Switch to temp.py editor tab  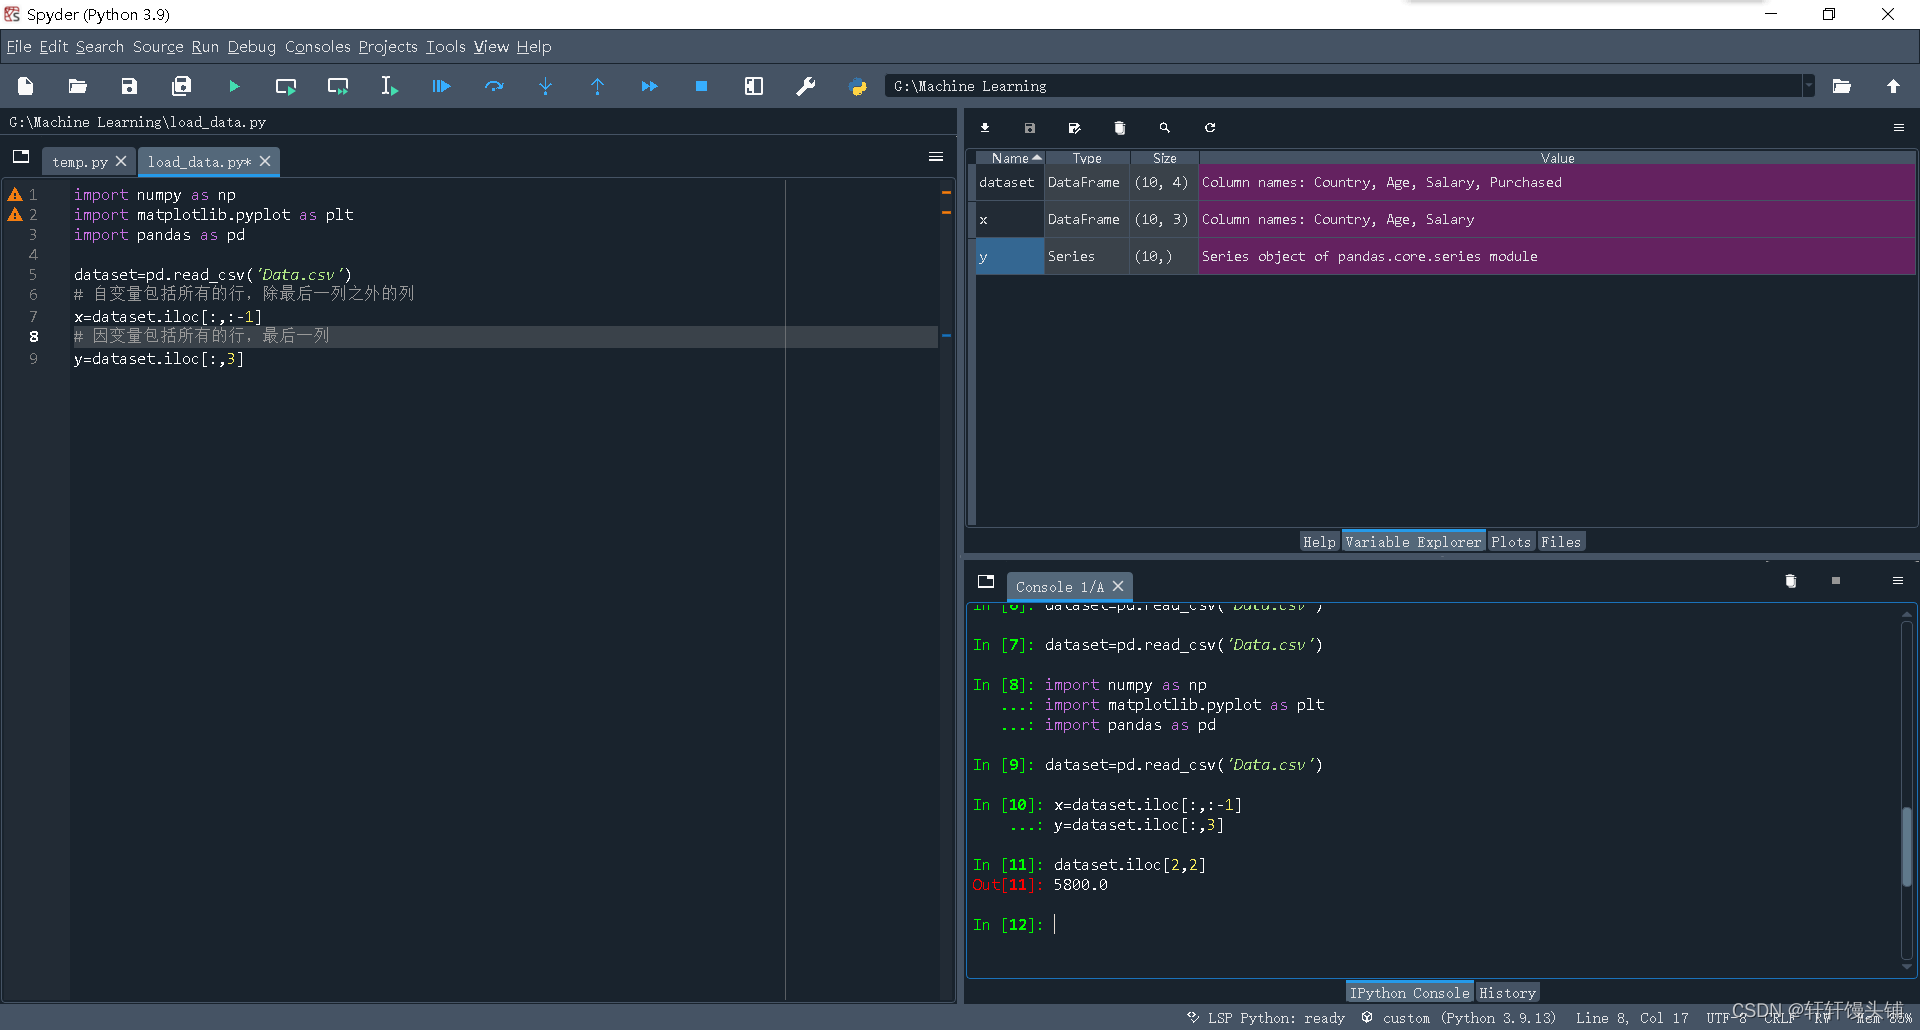point(80,162)
